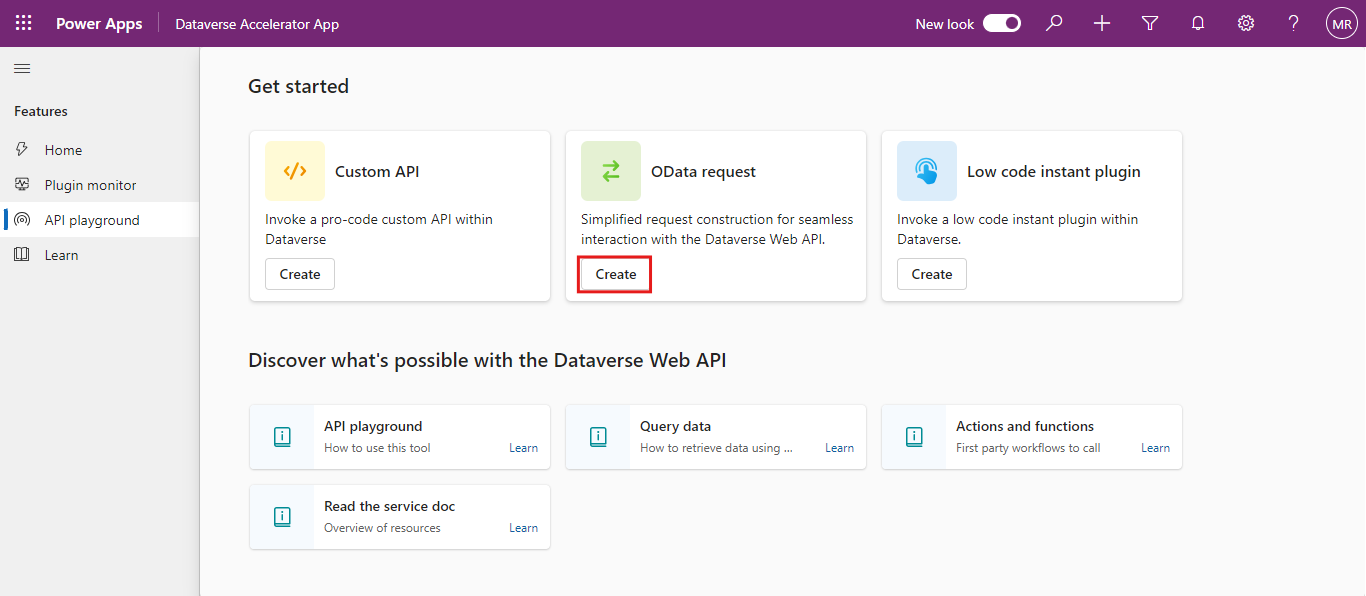Click Create under Custom API
The image size is (1366, 596).
[x=300, y=274]
